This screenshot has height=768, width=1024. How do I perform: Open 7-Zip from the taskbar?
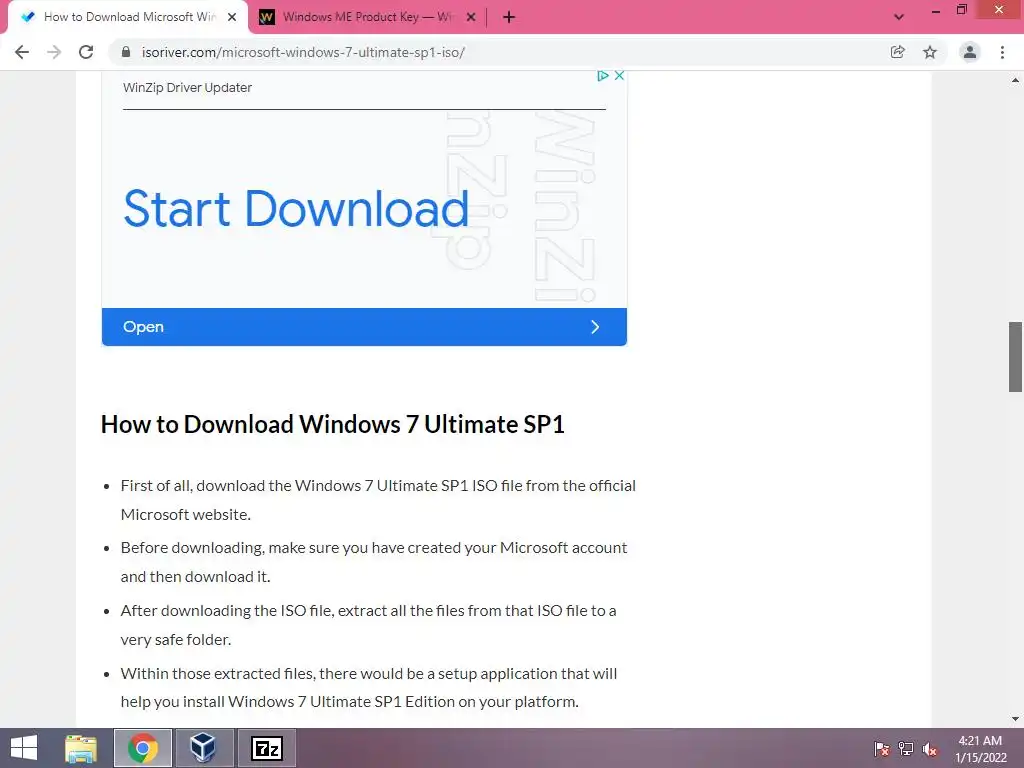pos(266,748)
